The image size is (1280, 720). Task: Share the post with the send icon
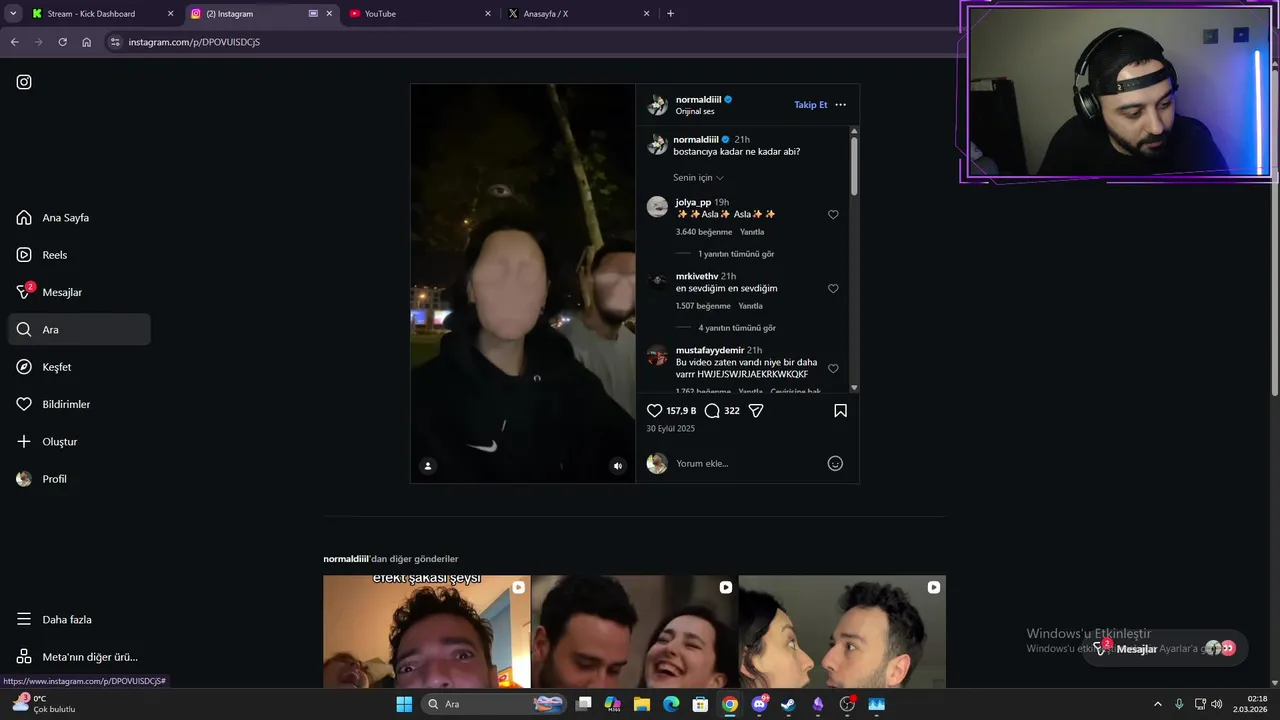tap(756, 411)
